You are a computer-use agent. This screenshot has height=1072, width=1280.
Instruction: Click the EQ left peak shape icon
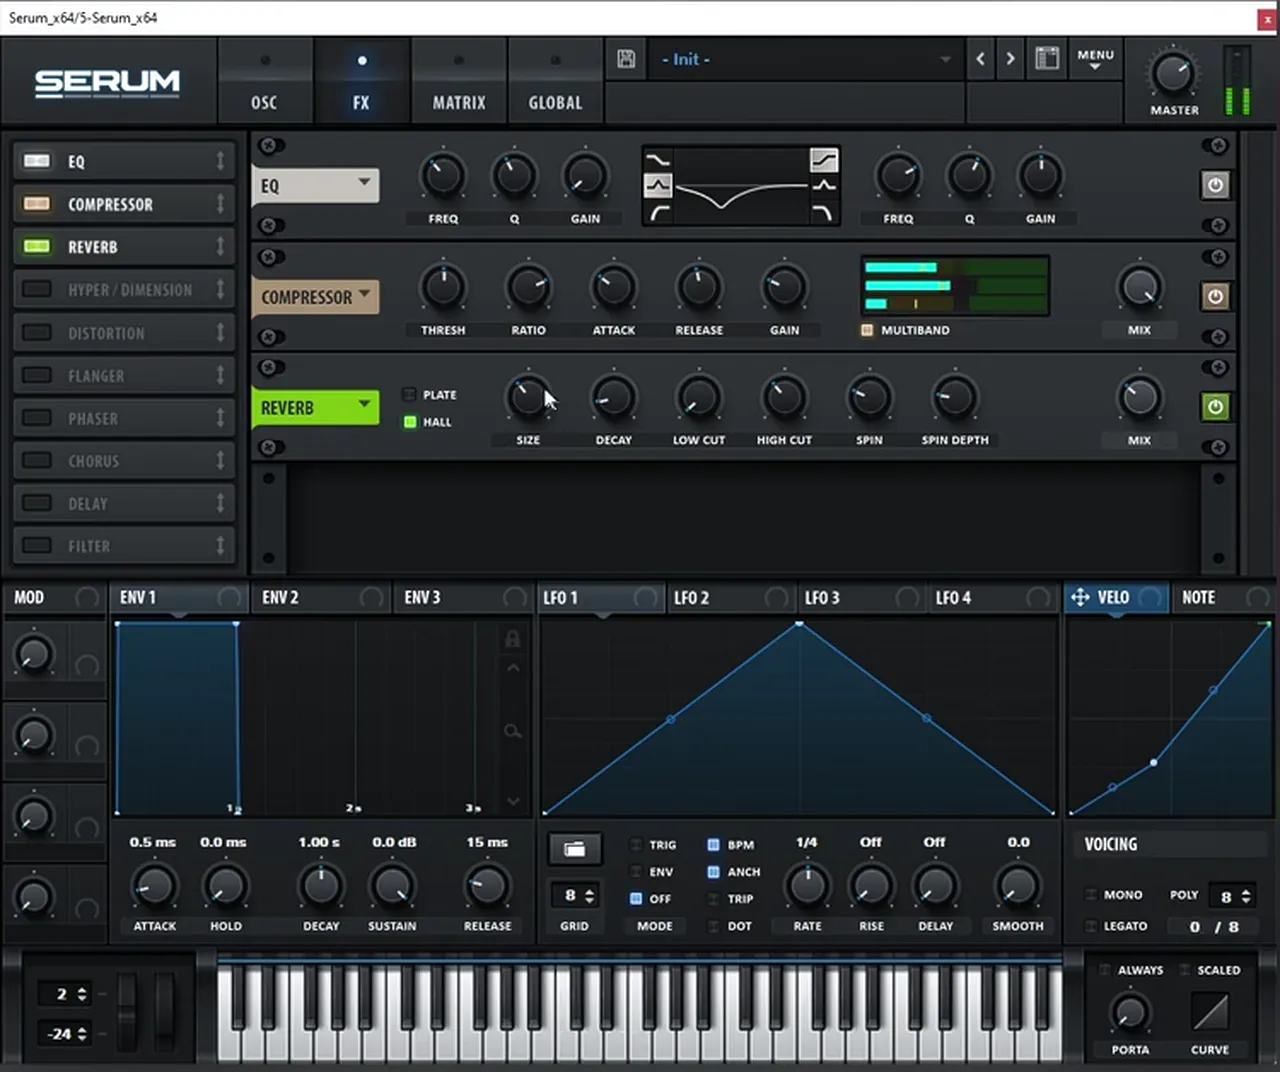658,185
